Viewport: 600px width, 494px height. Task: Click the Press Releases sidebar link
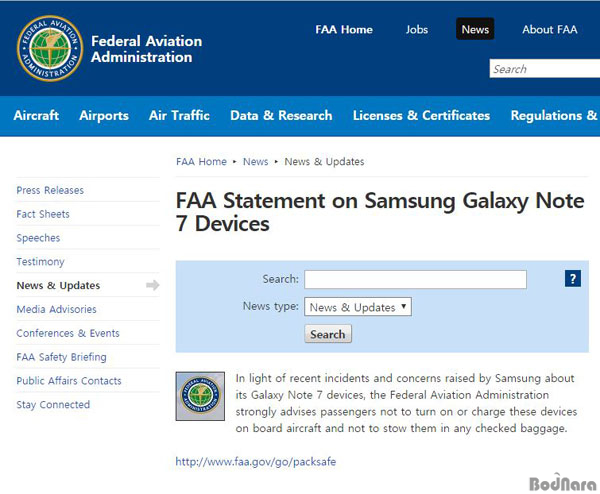click(x=50, y=190)
